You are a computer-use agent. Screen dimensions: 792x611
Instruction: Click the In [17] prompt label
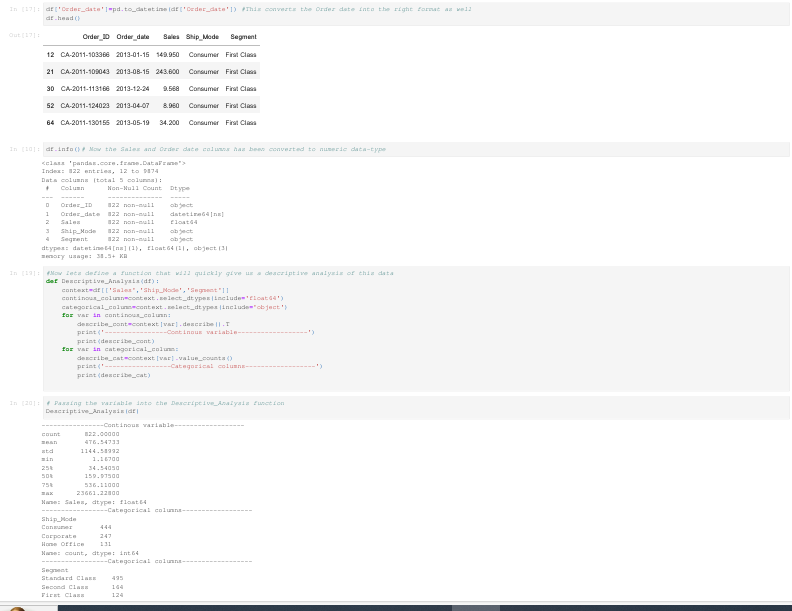(24, 9)
